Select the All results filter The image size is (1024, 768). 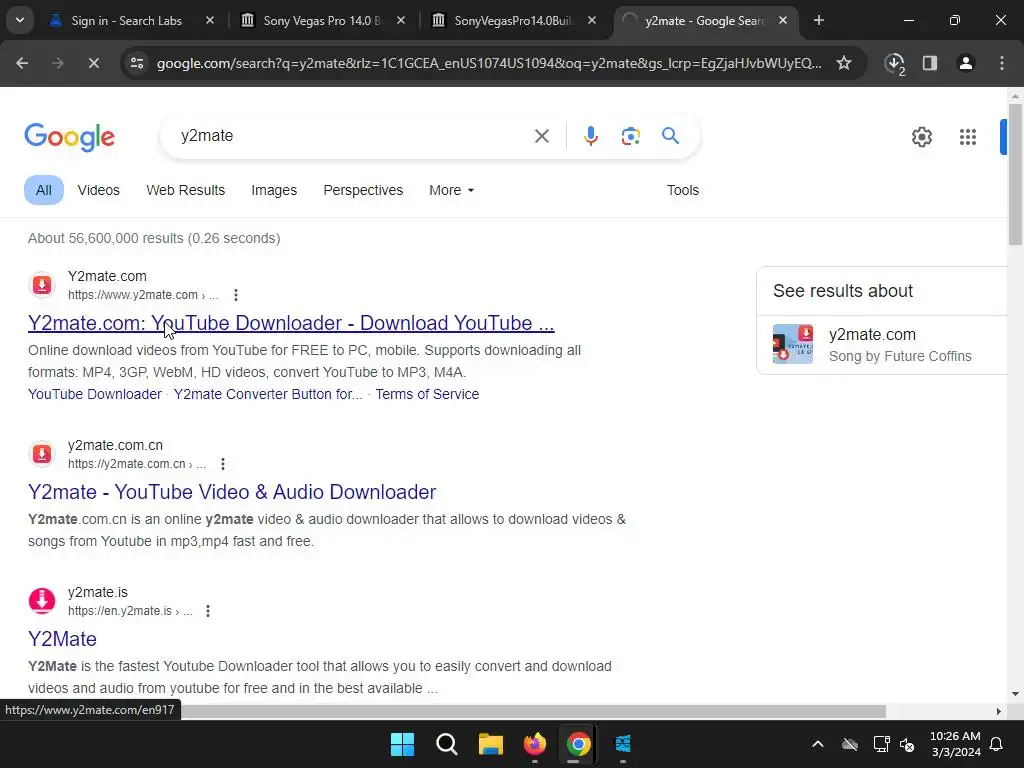pos(44,190)
